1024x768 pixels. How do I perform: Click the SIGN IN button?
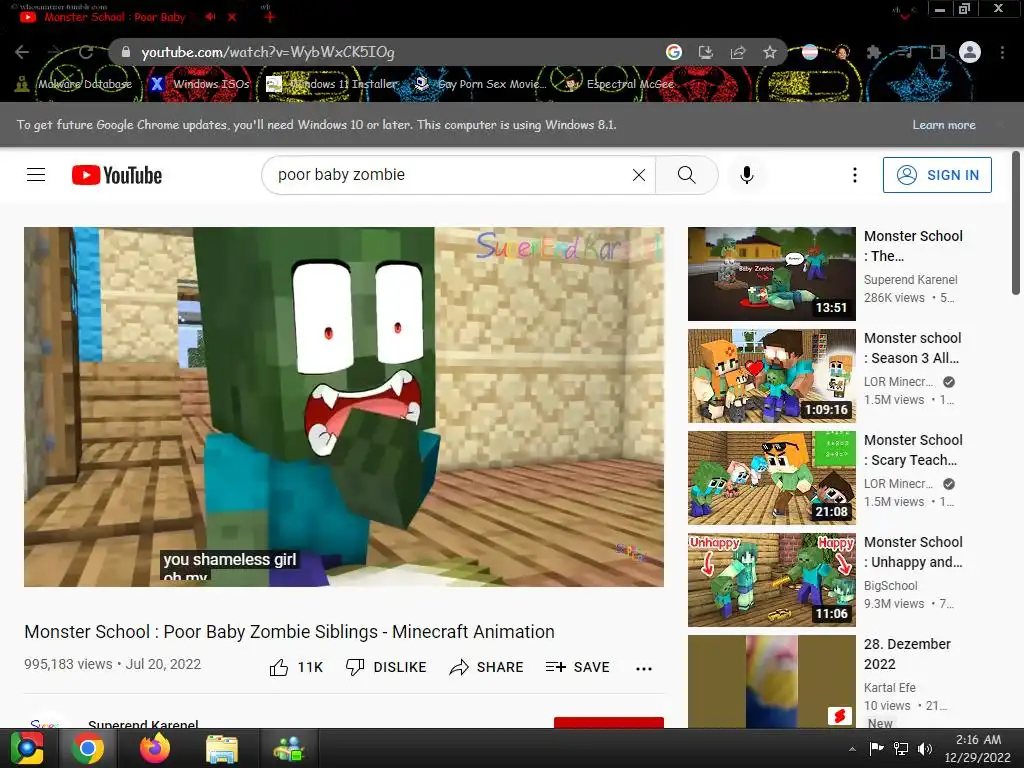pos(937,175)
